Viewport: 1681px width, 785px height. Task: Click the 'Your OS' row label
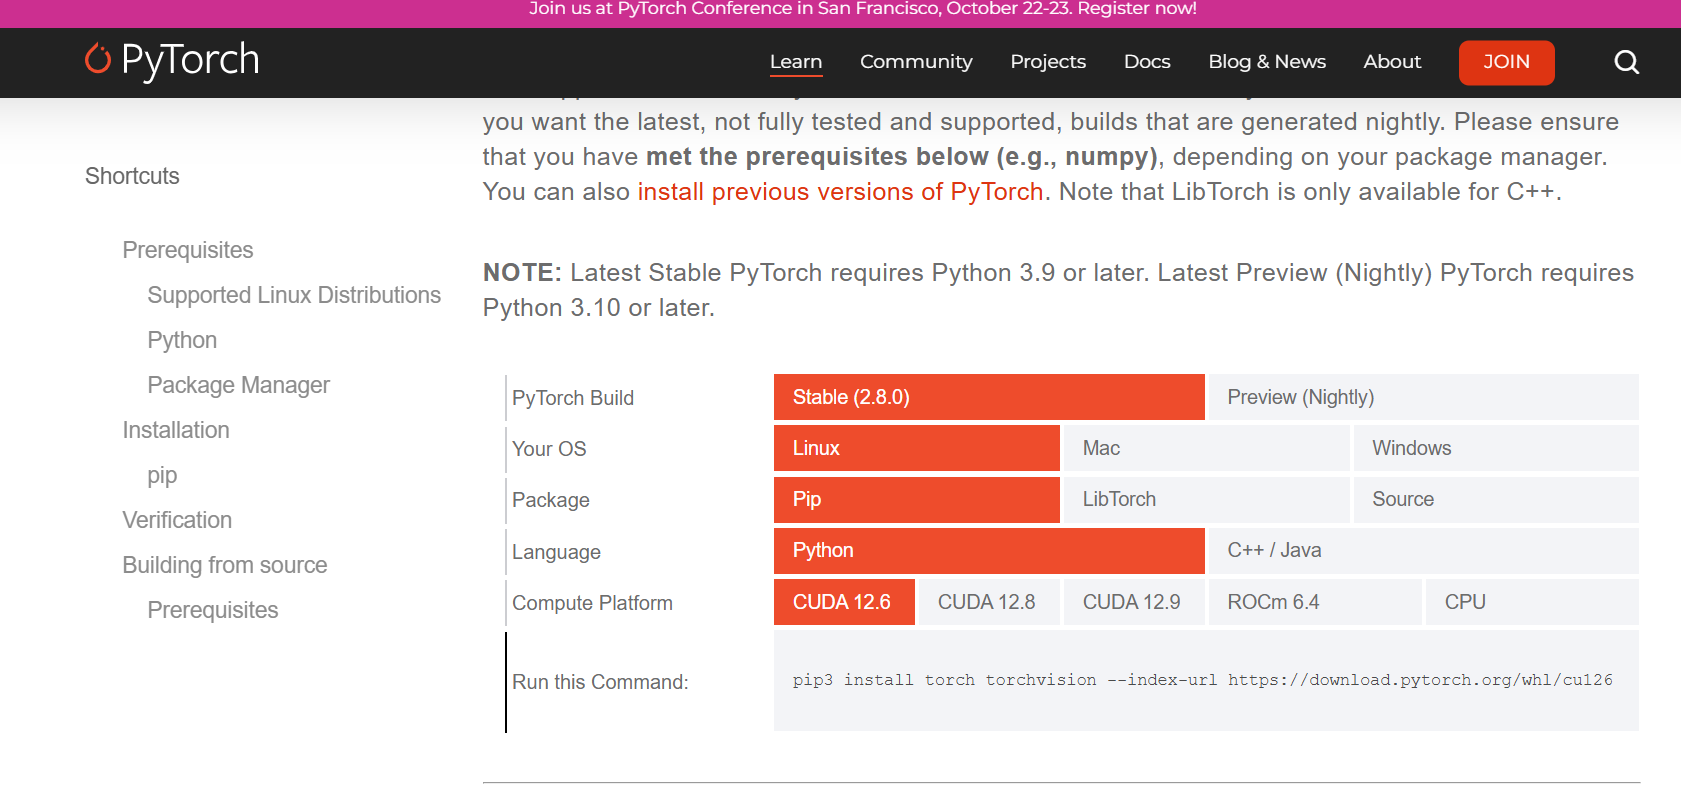coord(549,449)
